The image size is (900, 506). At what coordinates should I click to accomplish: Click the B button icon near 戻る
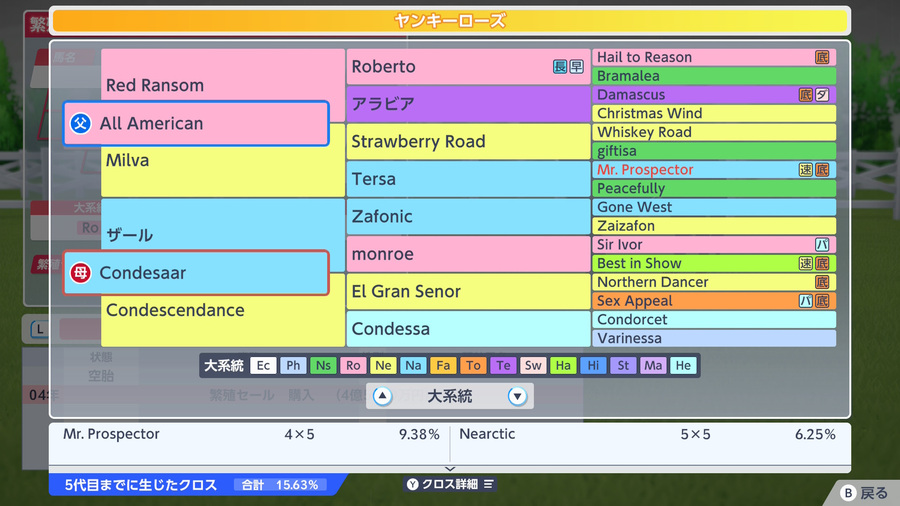pyautogui.click(x=848, y=493)
